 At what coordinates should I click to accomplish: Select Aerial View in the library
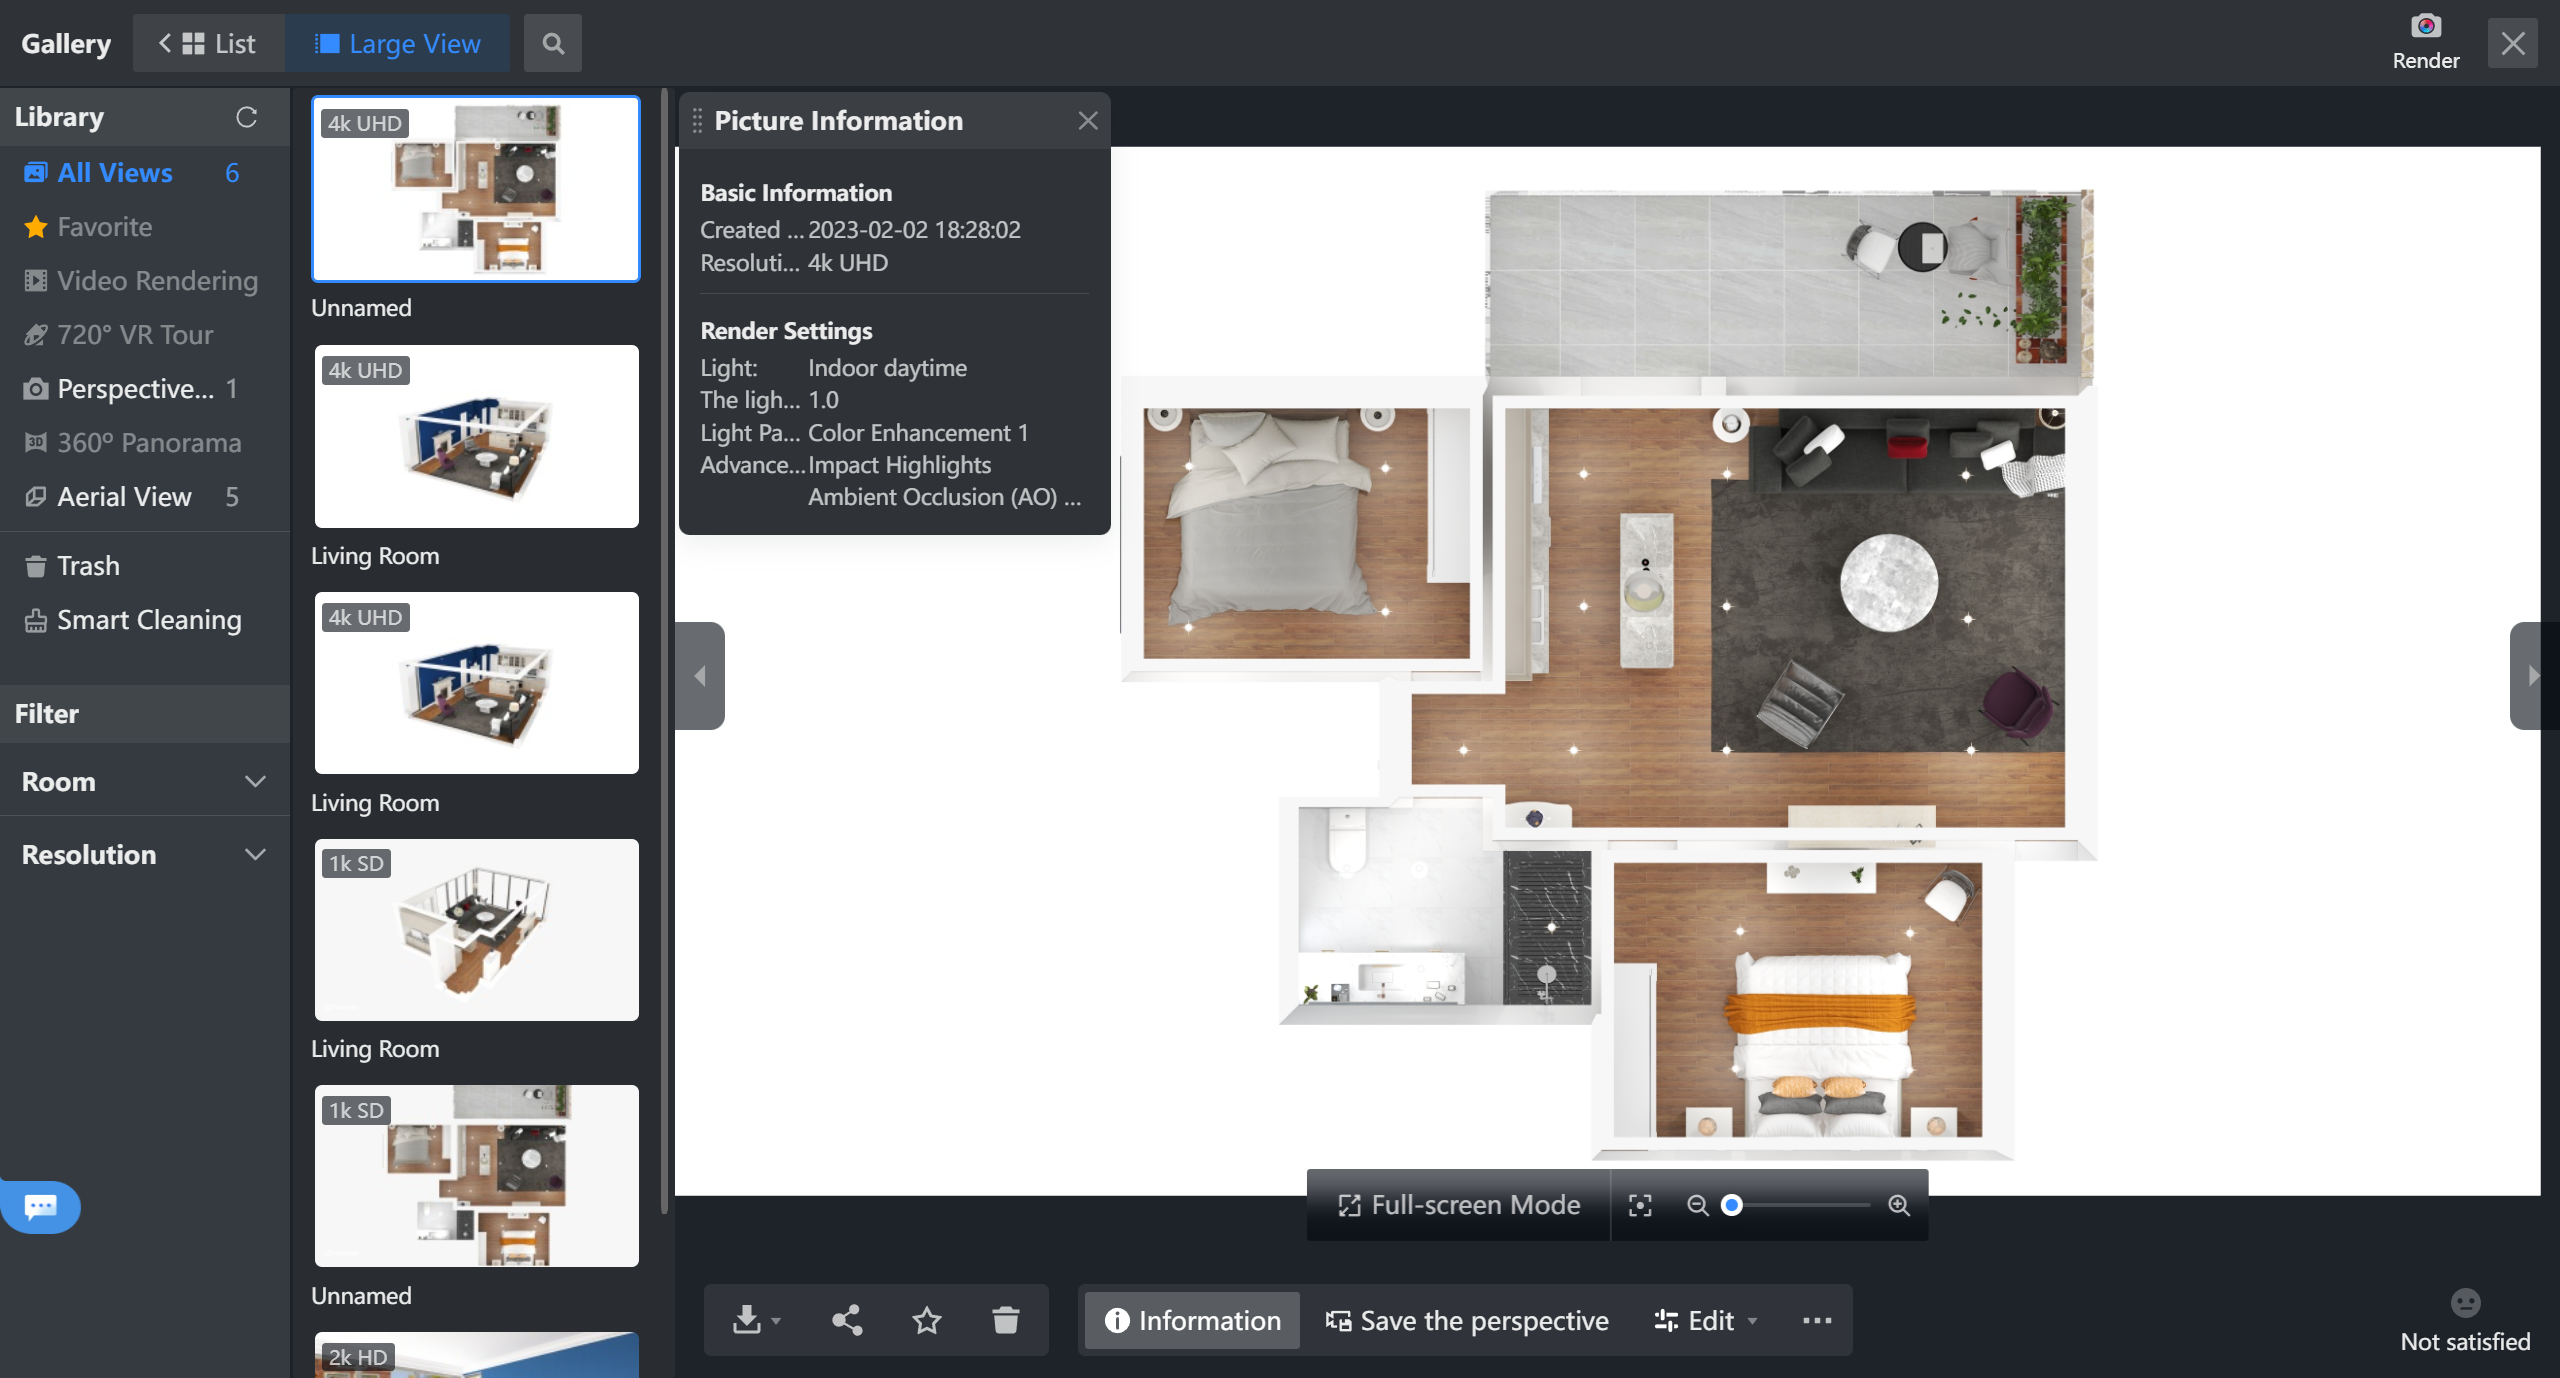pyautogui.click(x=124, y=496)
